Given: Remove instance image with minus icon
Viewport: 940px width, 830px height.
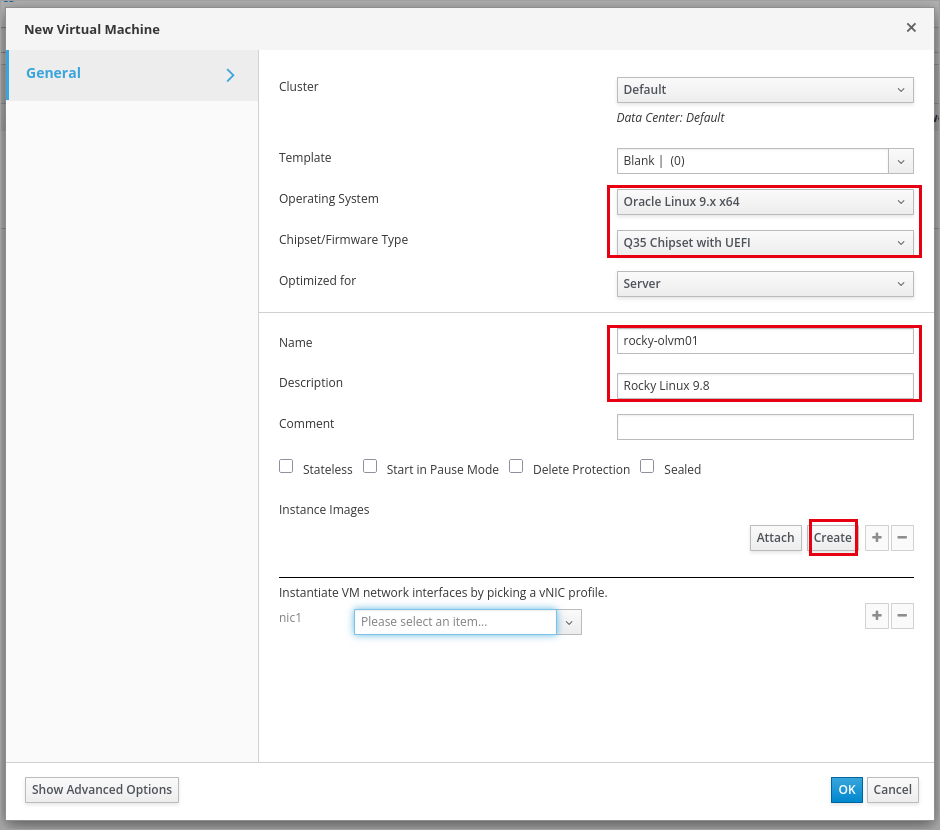Looking at the screenshot, I should click(902, 538).
